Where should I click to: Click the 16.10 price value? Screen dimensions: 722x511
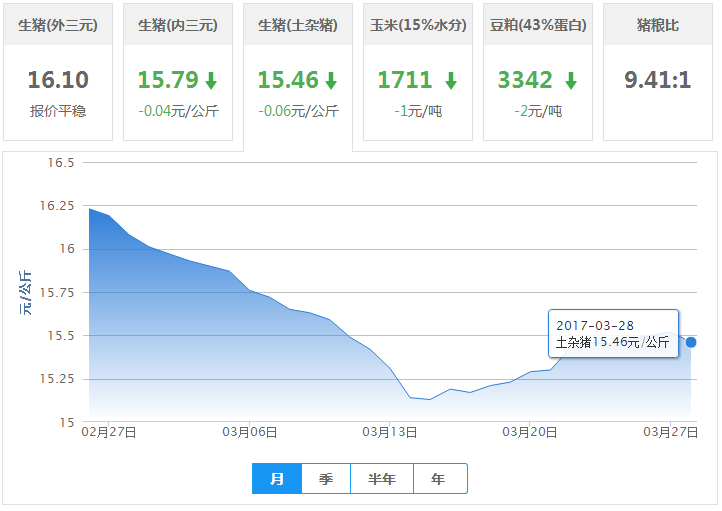tap(58, 80)
